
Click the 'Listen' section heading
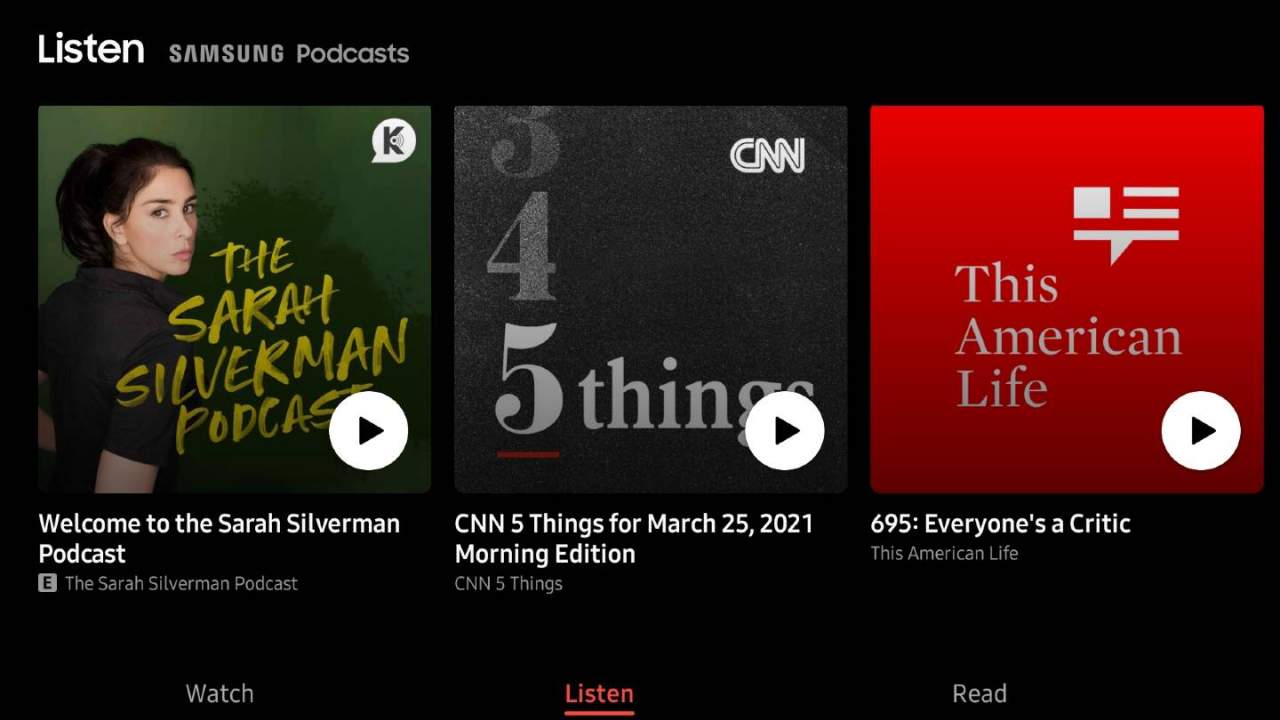91,48
